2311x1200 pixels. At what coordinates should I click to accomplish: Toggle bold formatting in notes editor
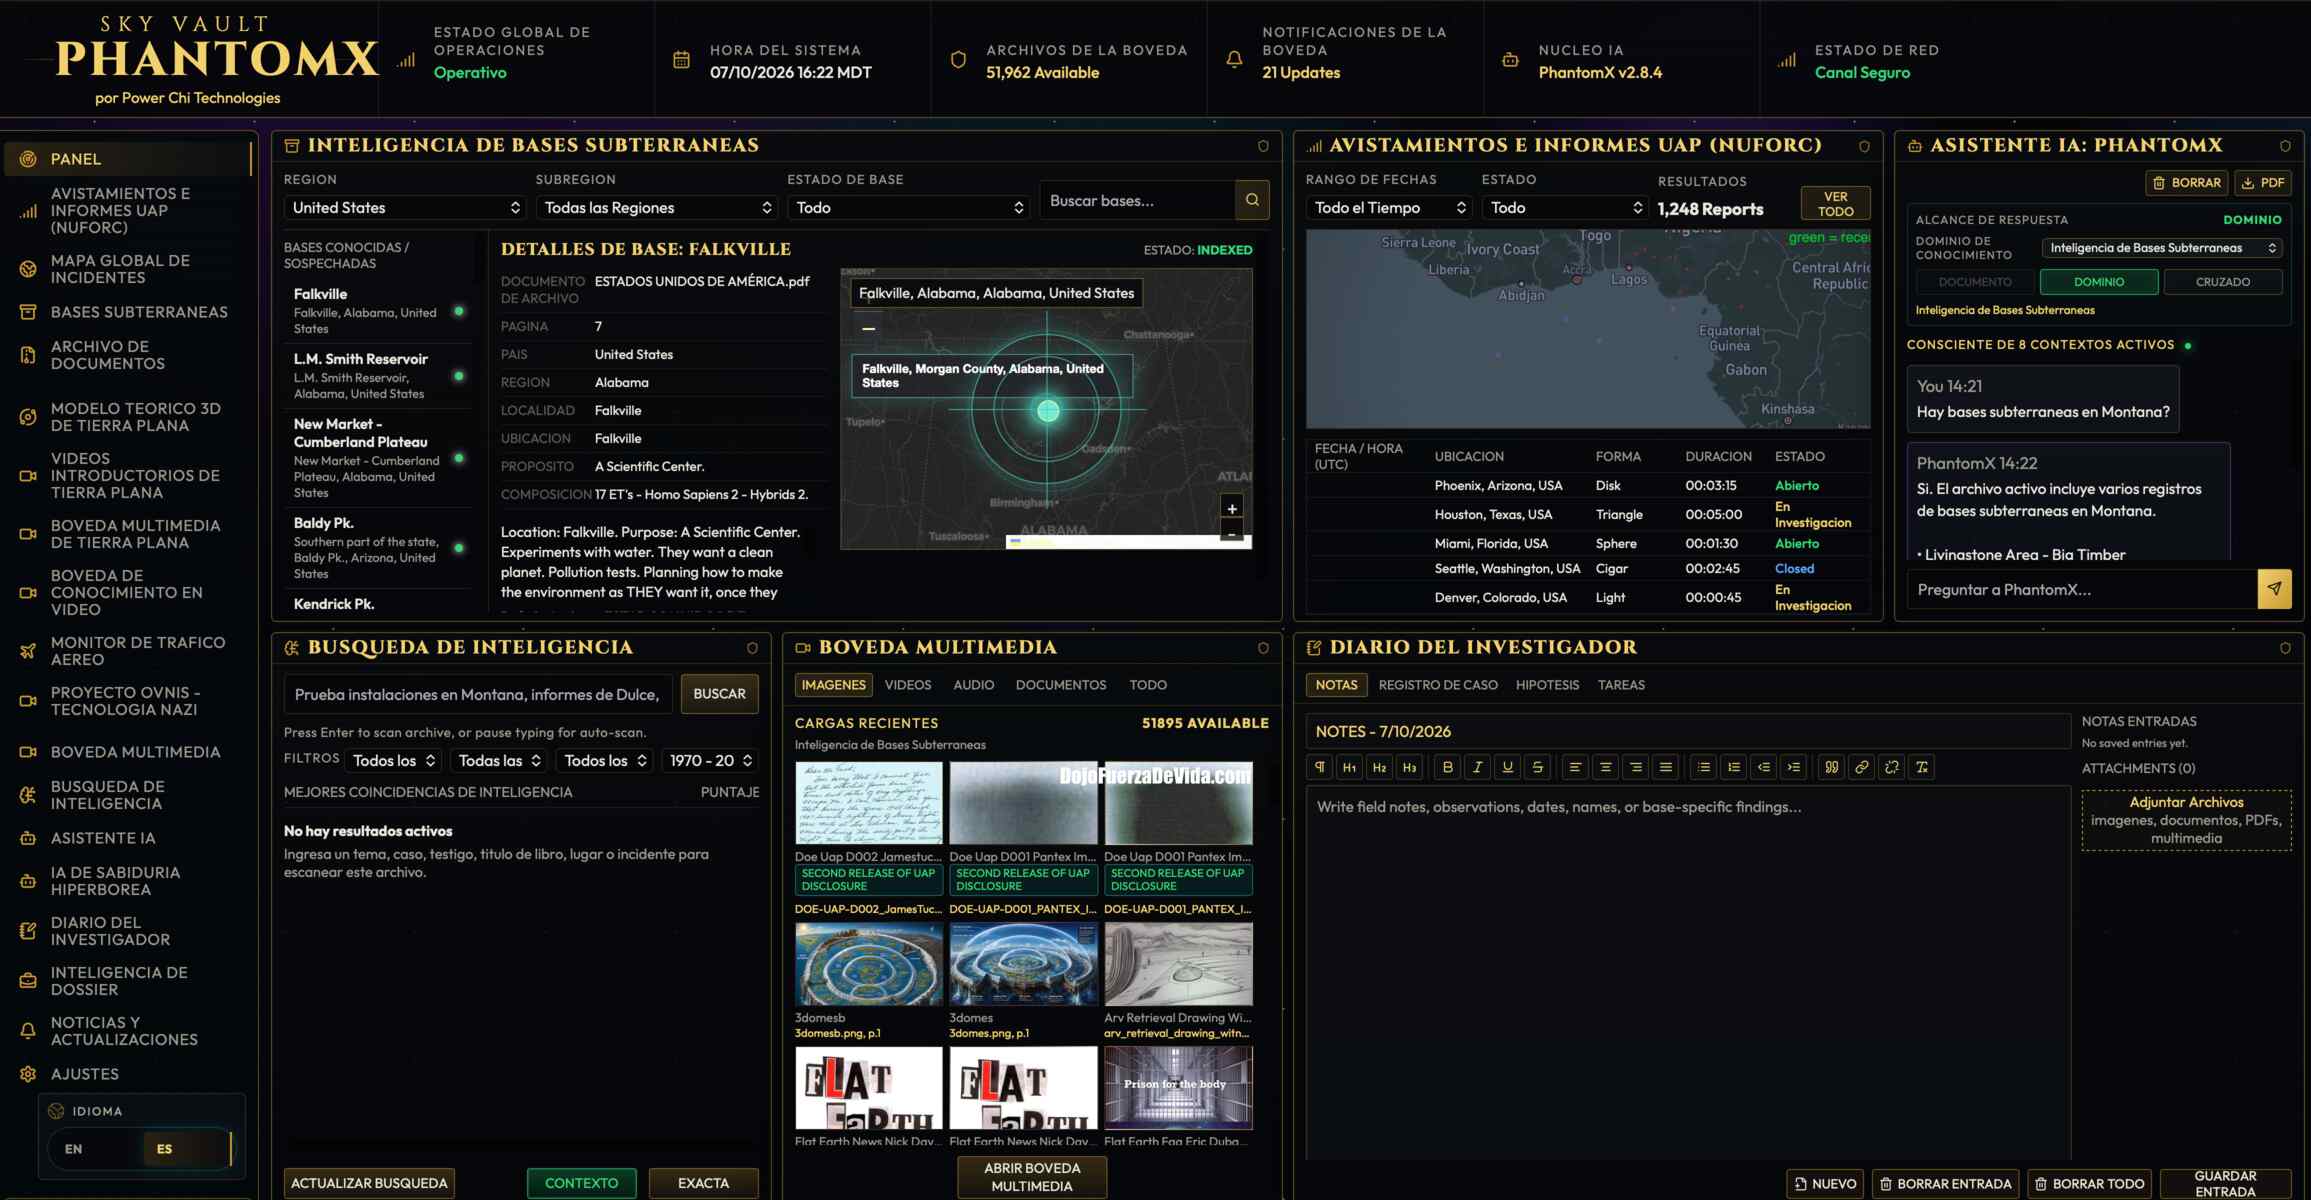[1447, 767]
